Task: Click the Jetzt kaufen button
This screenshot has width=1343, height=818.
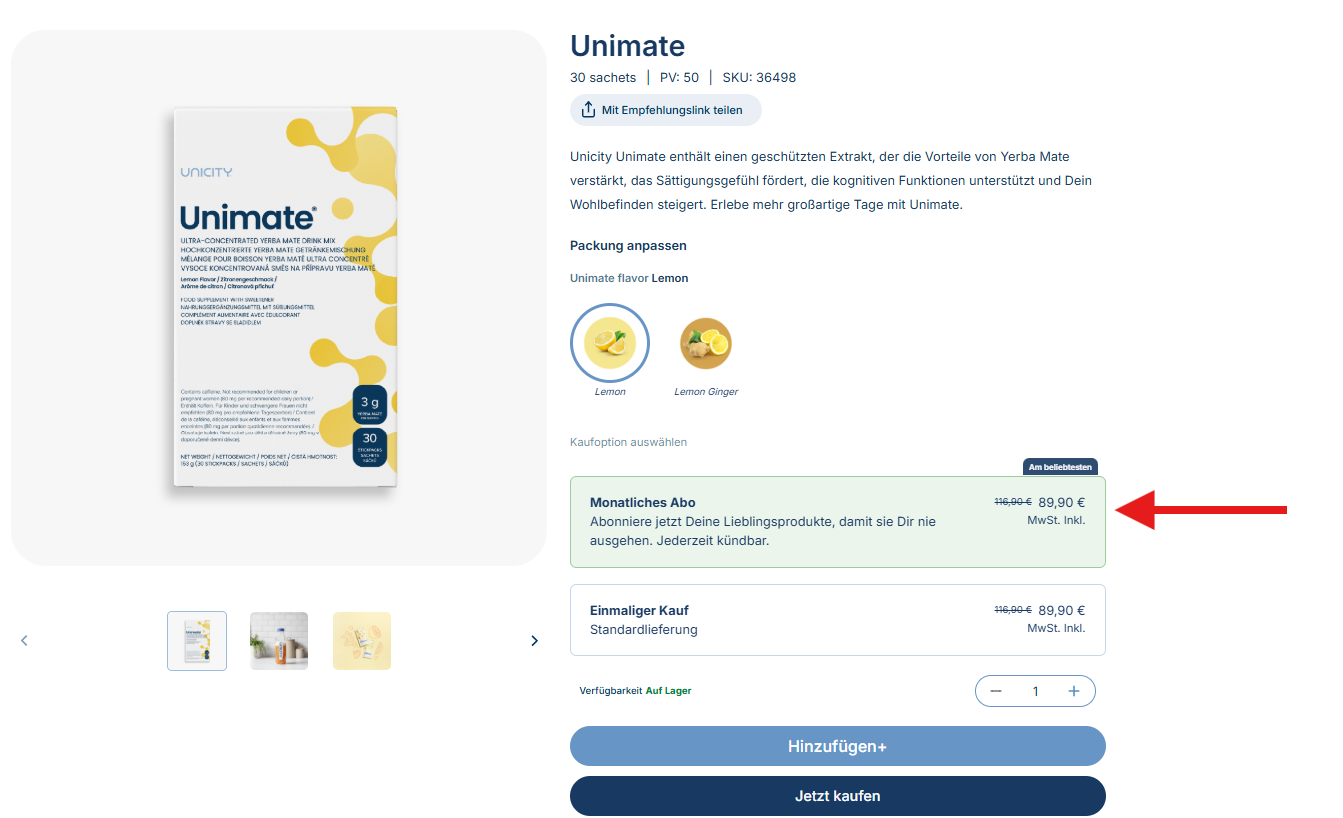Action: pyautogui.click(x=838, y=796)
